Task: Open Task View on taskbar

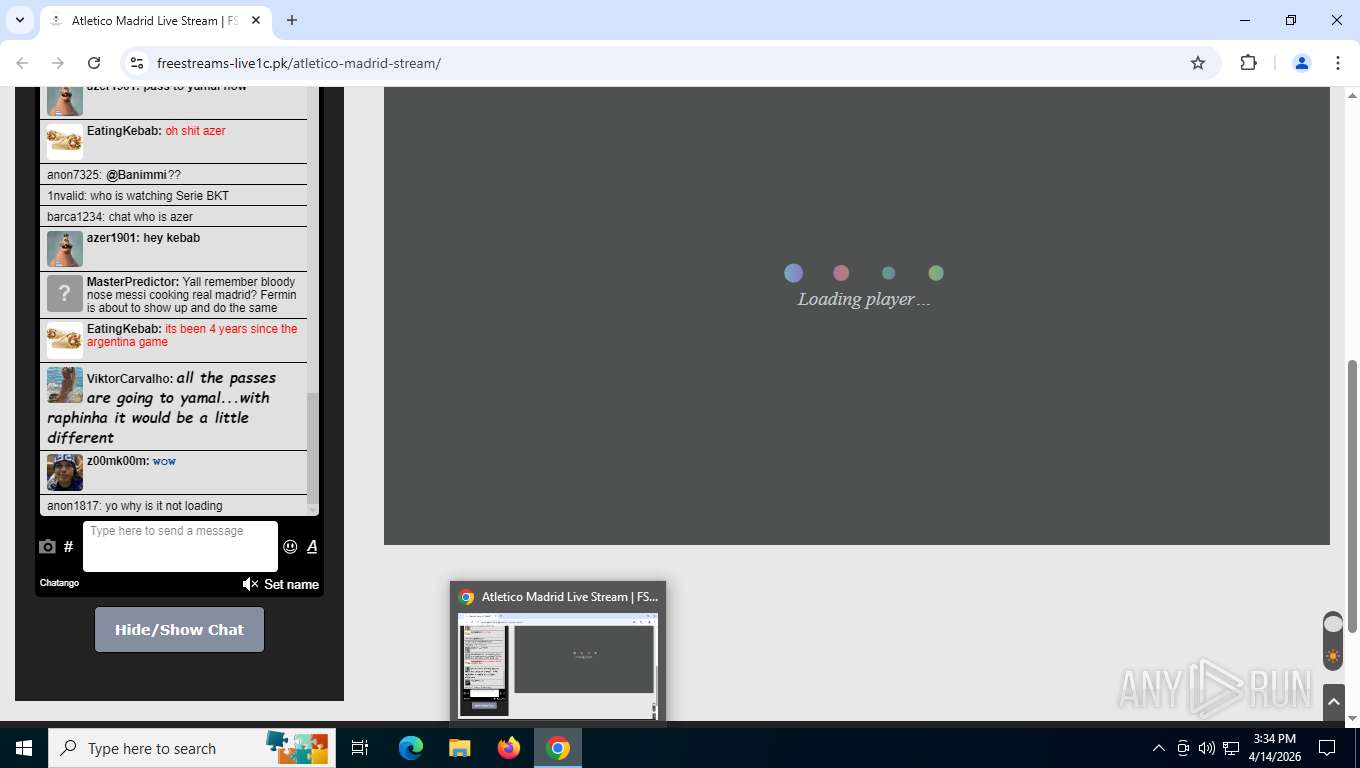Action: (360, 748)
